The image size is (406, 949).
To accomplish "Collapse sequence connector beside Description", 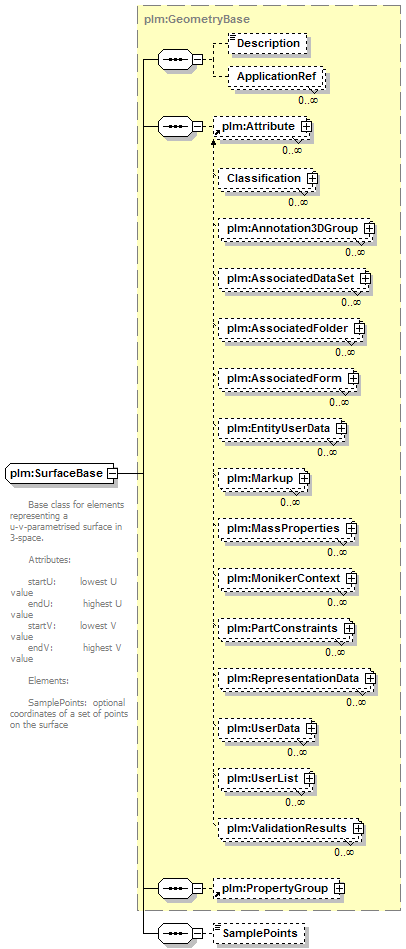I will (197, 59).
